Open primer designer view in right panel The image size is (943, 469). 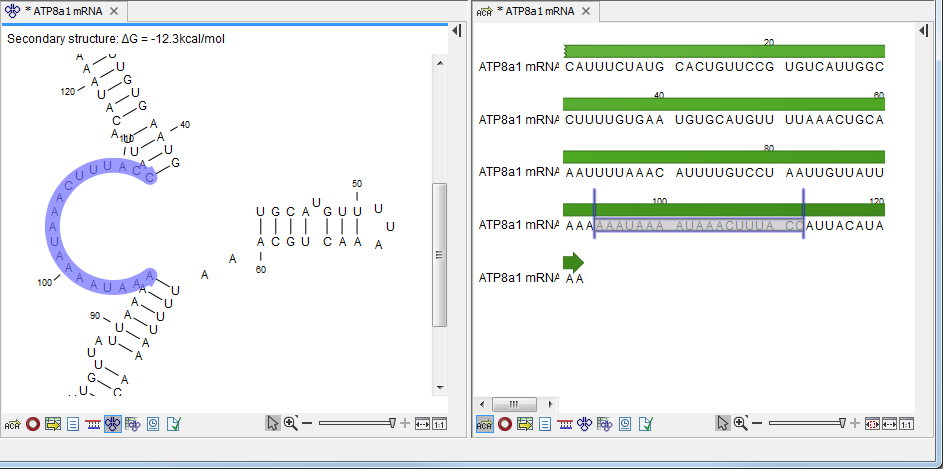click(565, 424)
